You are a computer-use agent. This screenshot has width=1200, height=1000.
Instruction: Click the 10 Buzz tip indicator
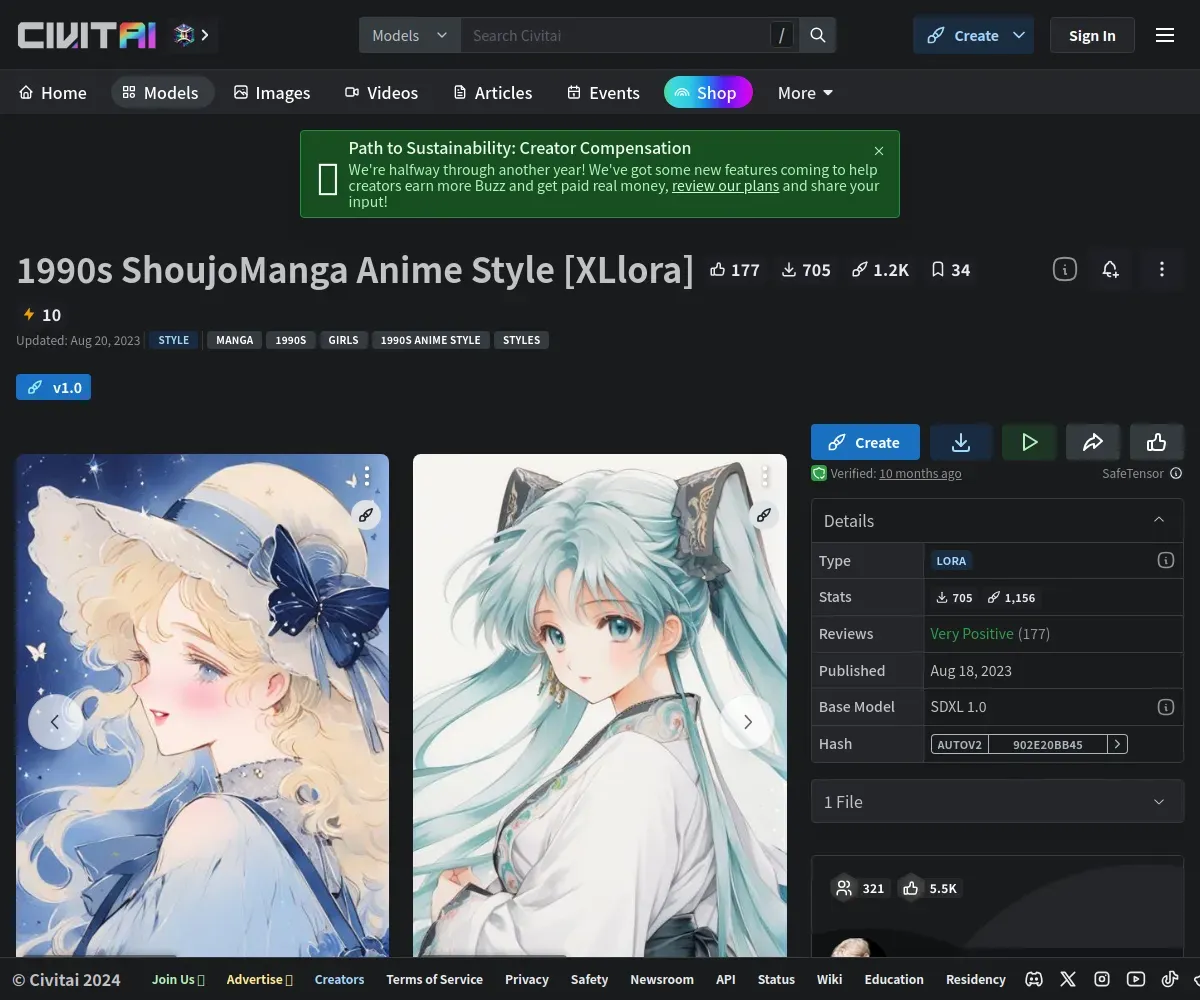(41, 315)
